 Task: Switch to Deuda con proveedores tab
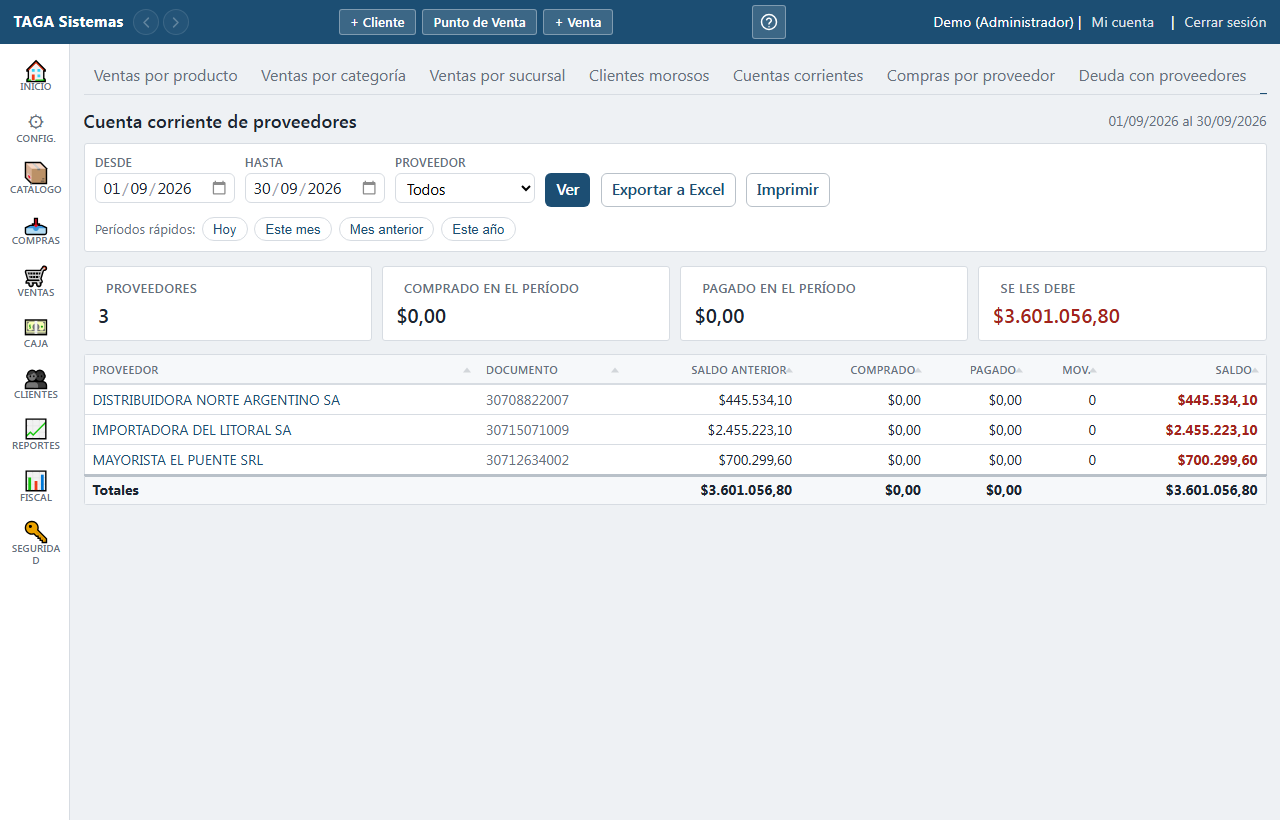[x=1162, y=76]
